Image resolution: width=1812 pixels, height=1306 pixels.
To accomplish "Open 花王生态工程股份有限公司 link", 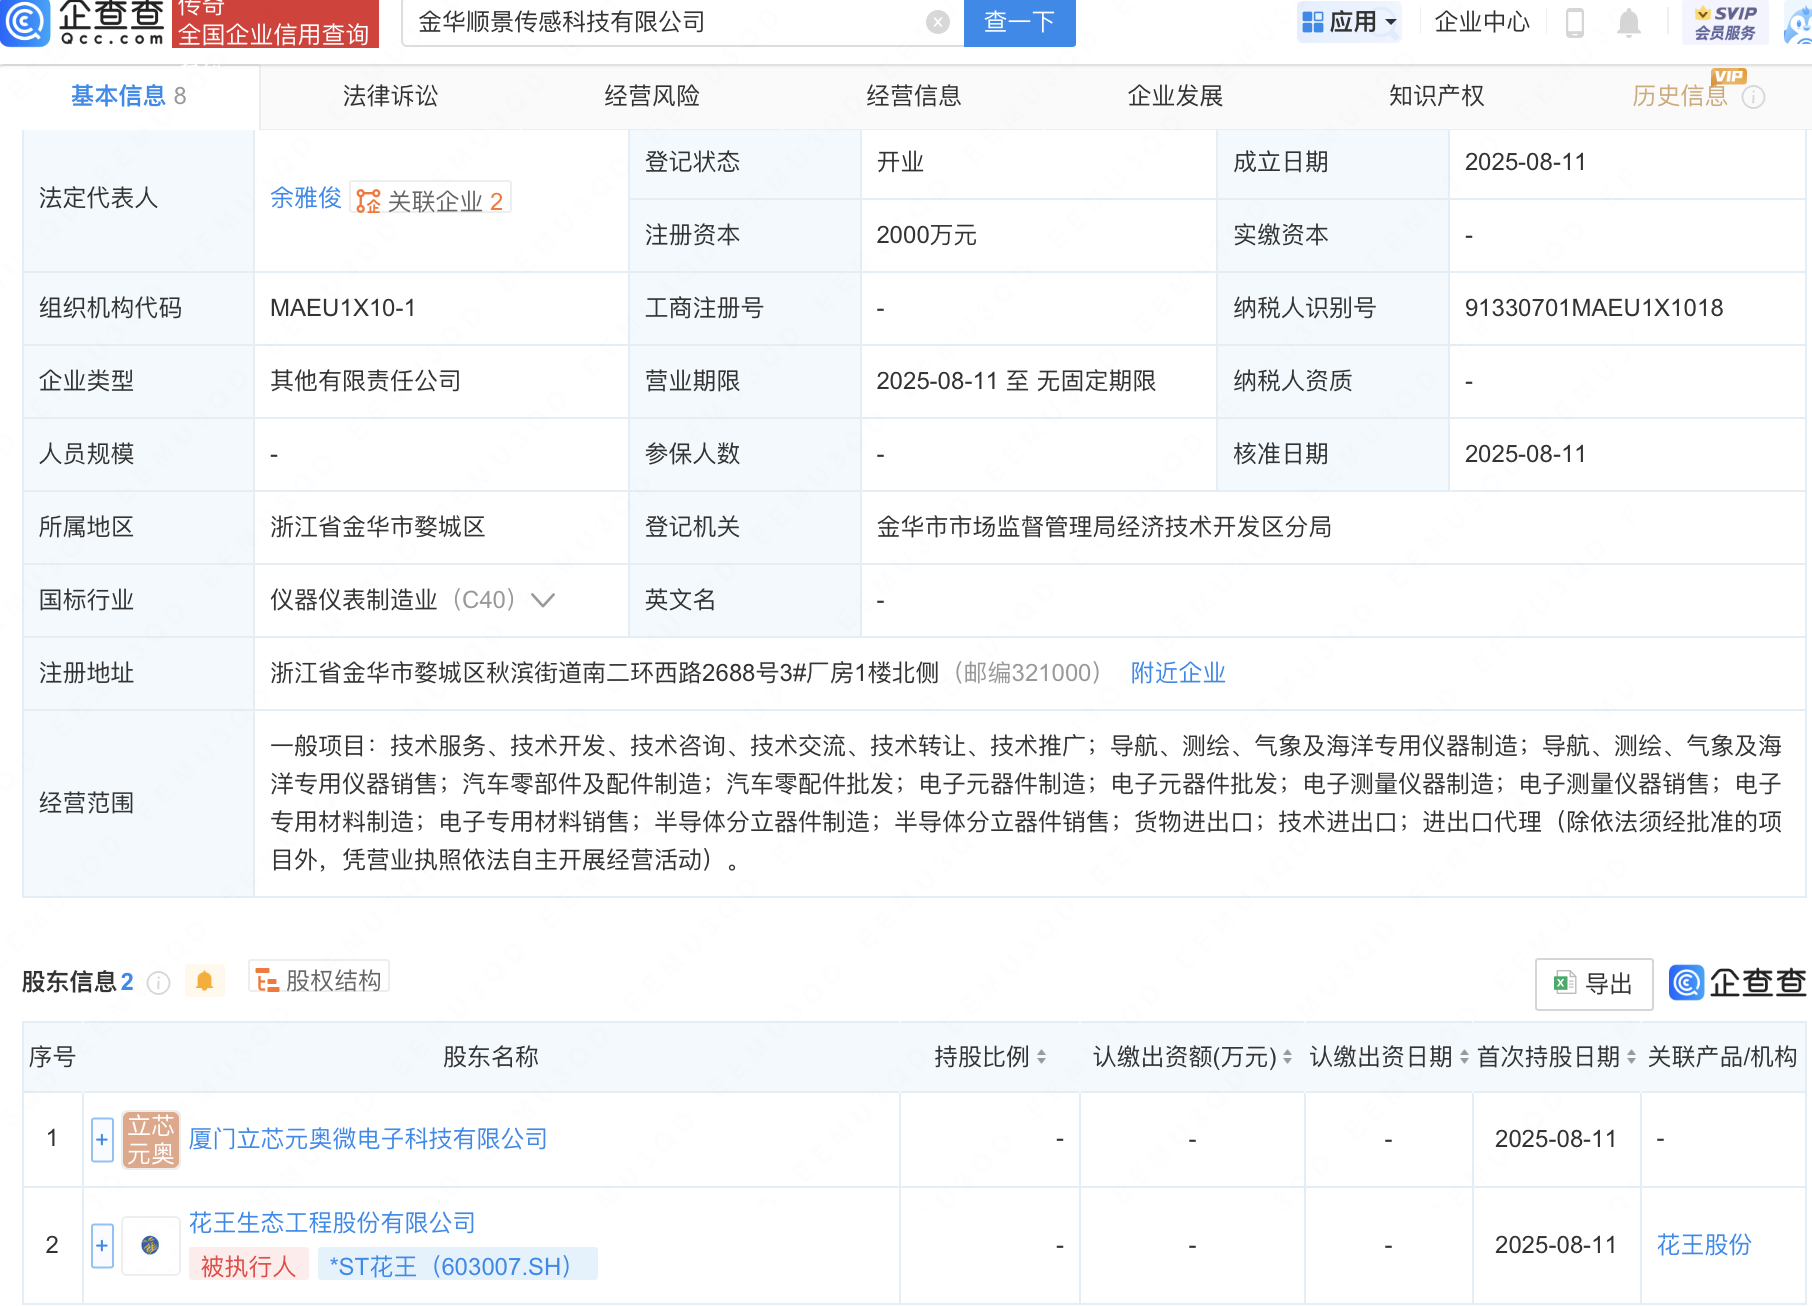I will click(332, 1223).
